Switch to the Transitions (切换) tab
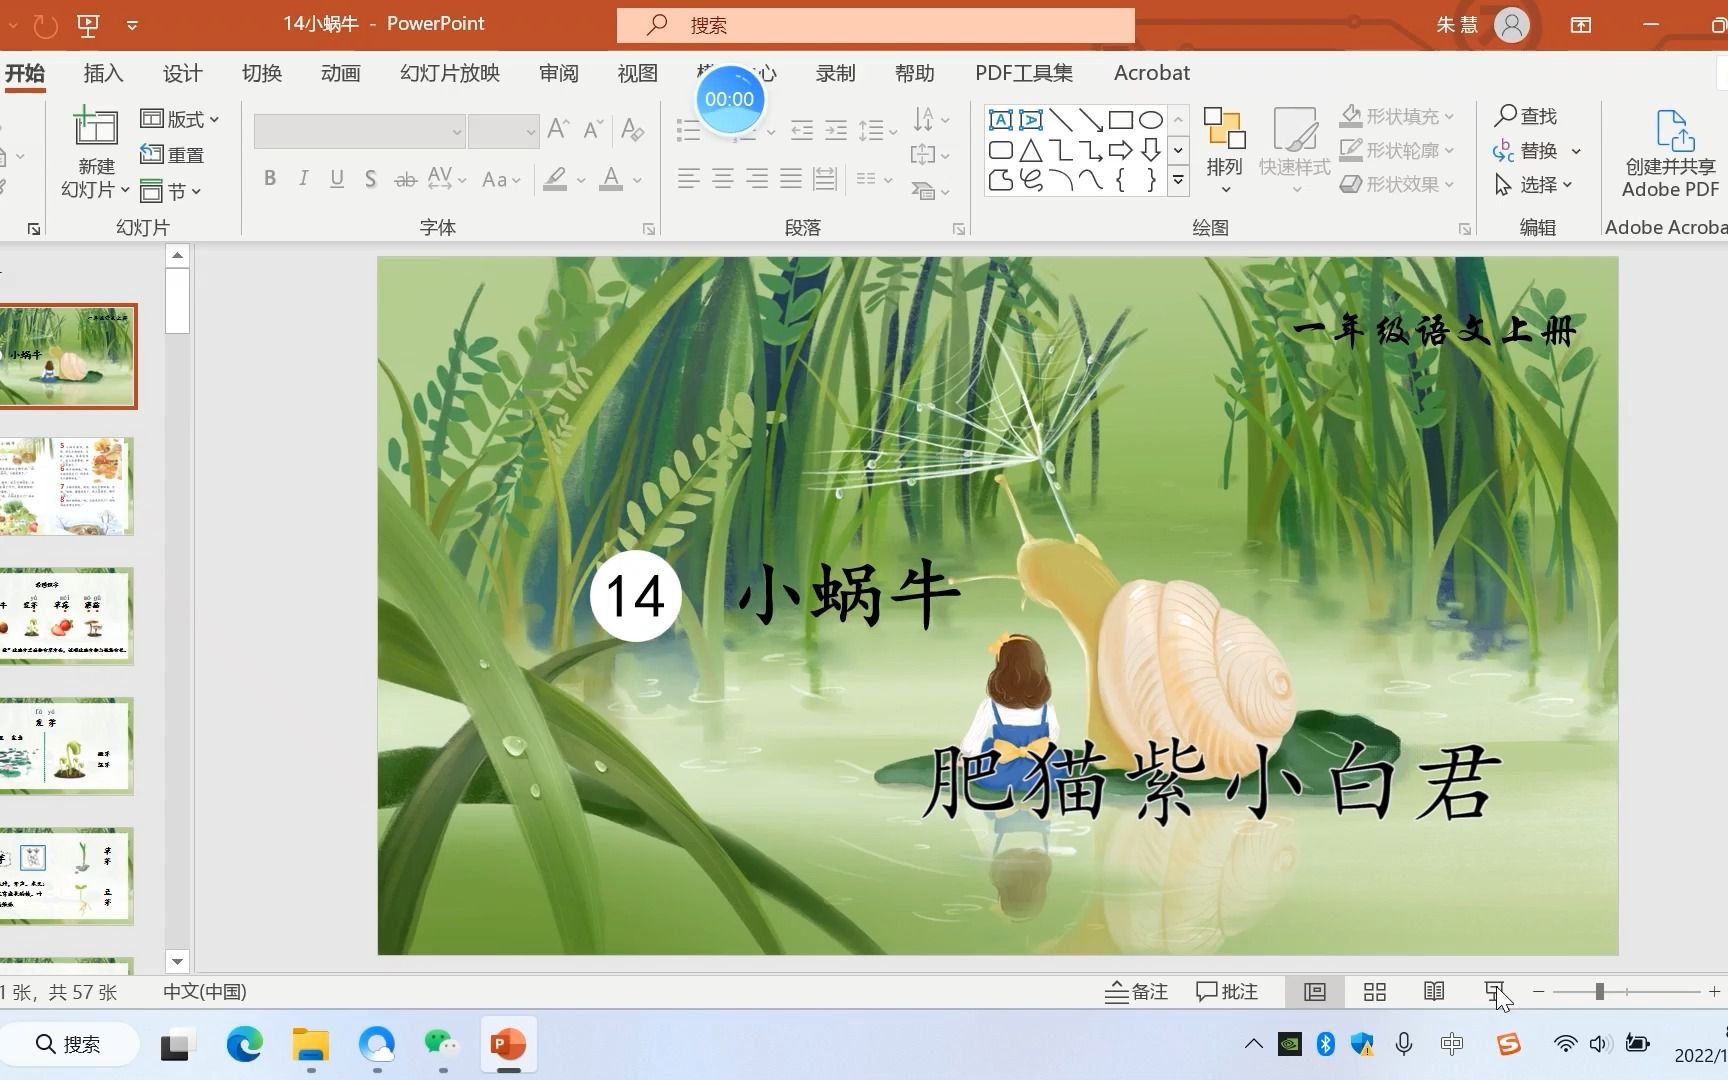1728x1080 pixels. click(x=262, y=73)
